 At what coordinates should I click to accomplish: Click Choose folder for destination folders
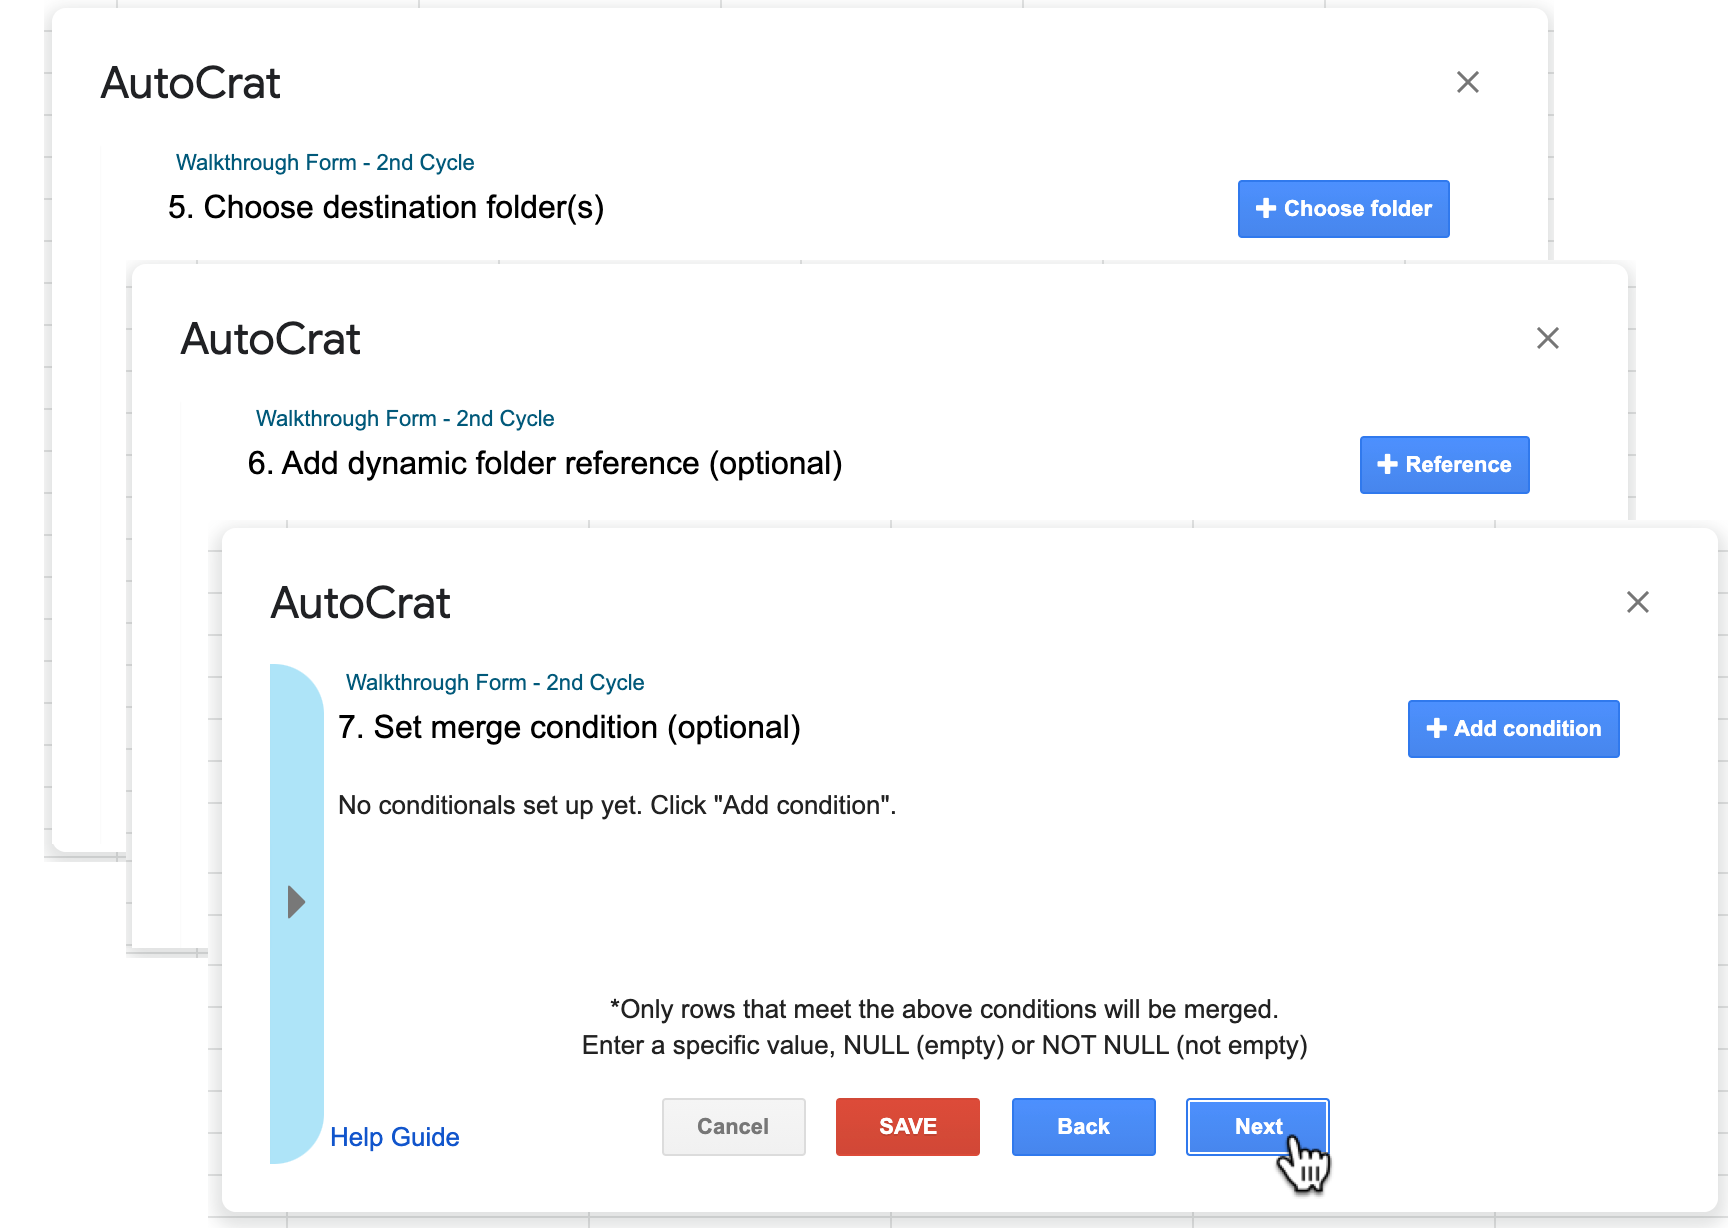(1343, 209)
